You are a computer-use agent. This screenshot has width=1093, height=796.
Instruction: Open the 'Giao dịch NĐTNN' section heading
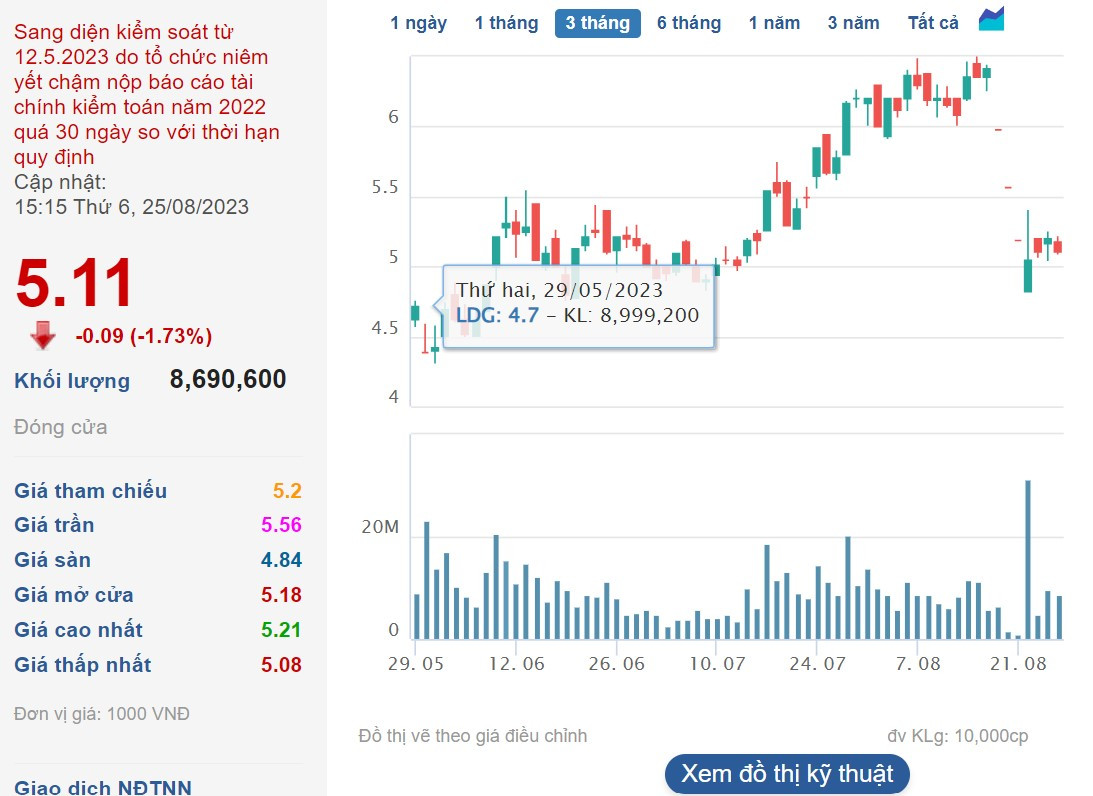click(103, 787)
